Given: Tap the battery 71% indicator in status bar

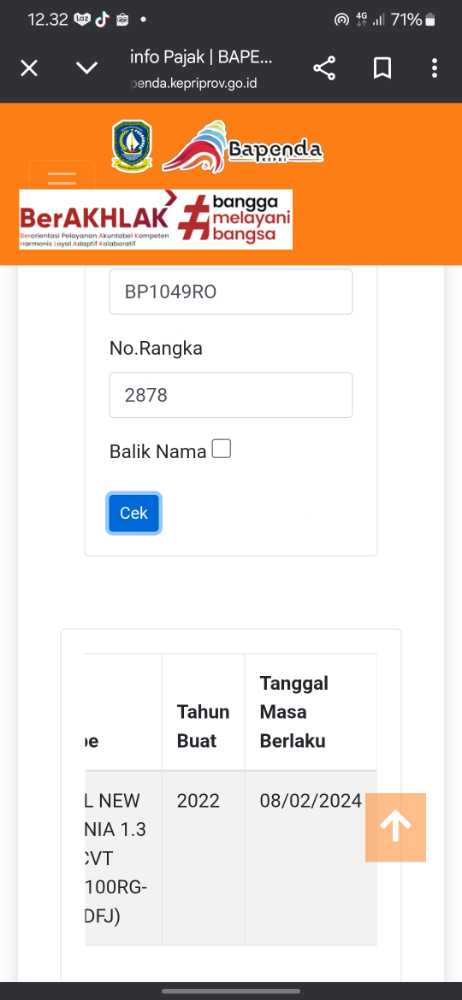Looking at the screenshot, I should pos(414,20).
